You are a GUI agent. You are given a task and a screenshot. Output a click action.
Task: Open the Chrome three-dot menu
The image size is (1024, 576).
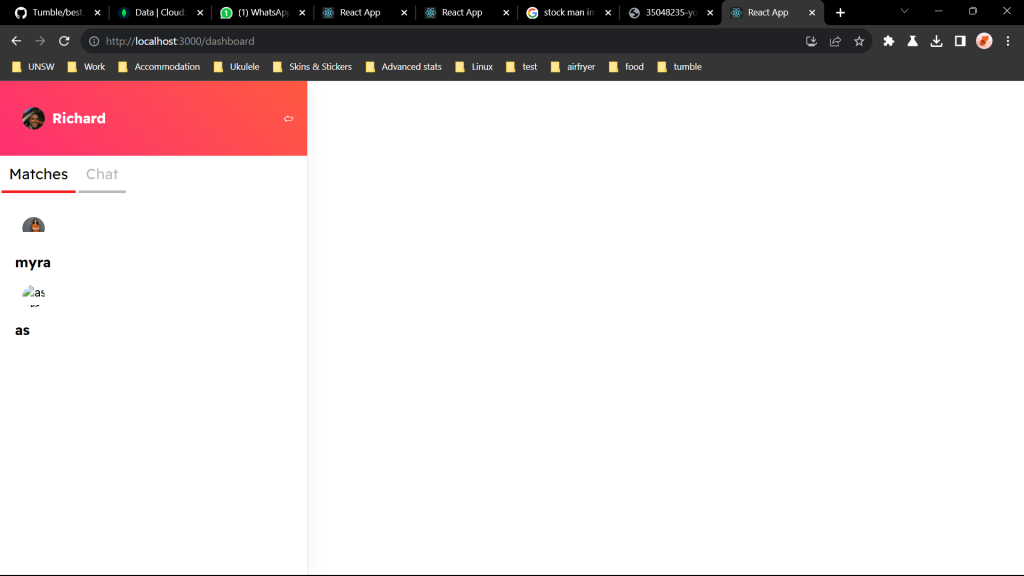1008,41
